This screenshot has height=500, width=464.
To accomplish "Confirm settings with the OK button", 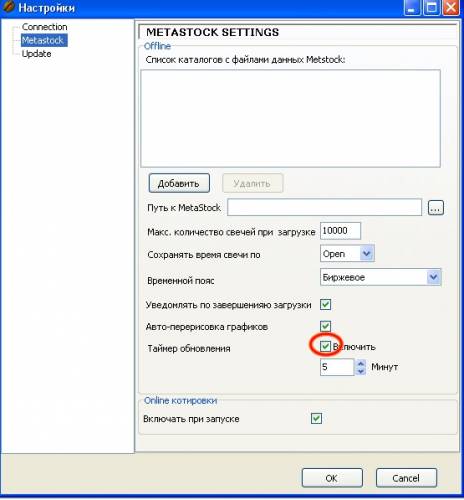I will 332,478.
